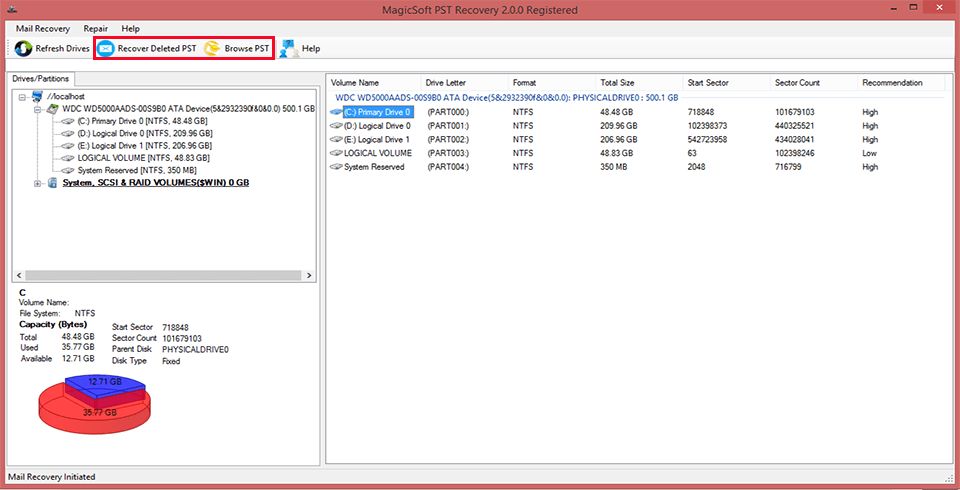Click the drive icon of LOGICAL VOLUME list row
Viewport: 960px width, 490px height.
(336, 153)
